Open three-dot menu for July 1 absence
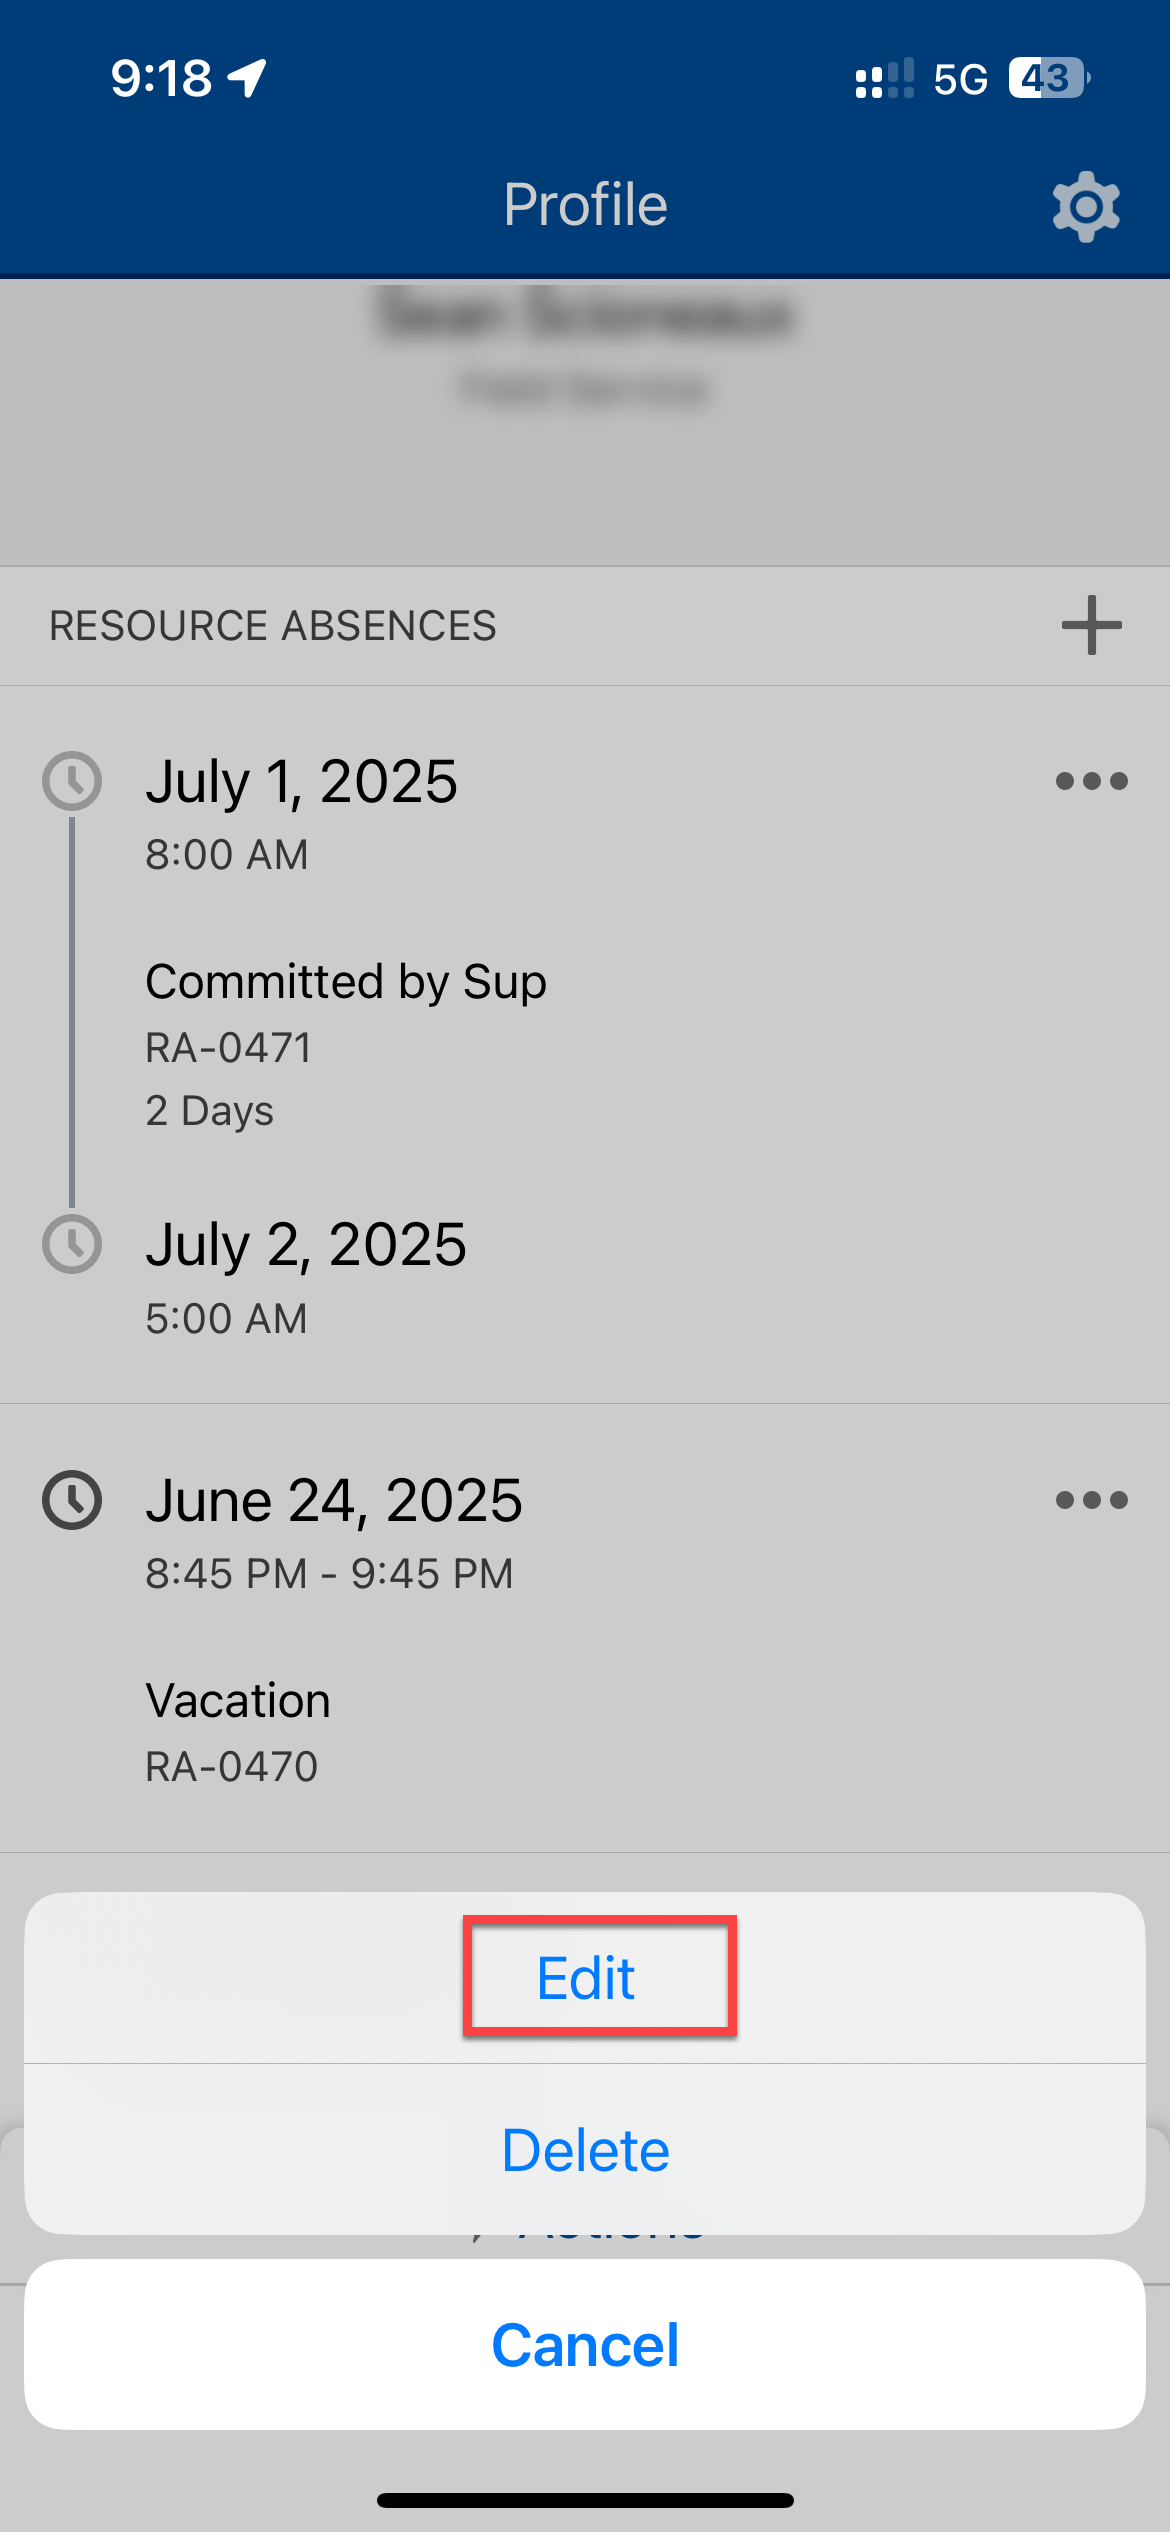The height and width of the screenshot is (2532, 1170). pyautogui.click(x=1091, y=781)
